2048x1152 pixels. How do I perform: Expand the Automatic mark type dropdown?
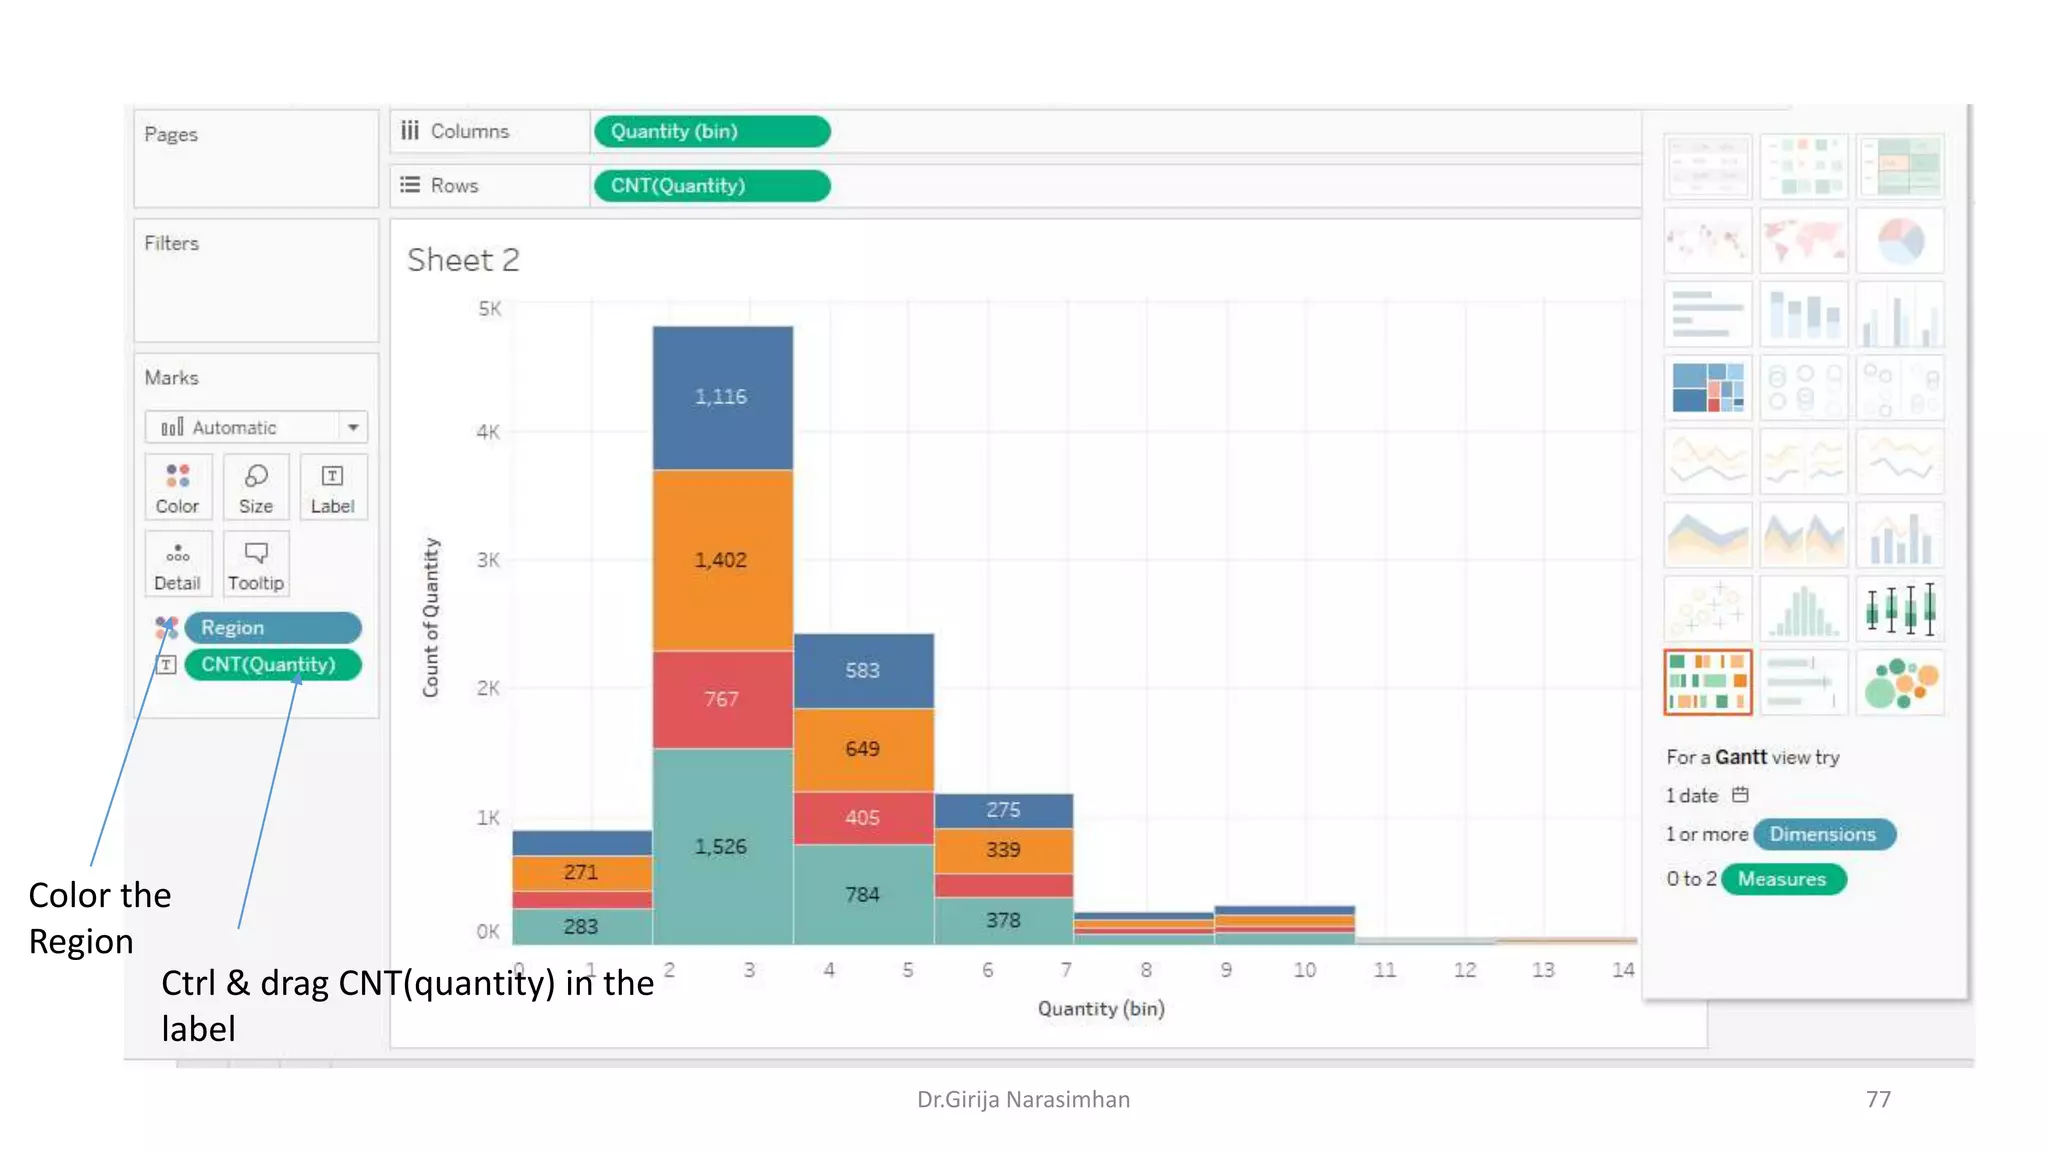pos(353,427)
